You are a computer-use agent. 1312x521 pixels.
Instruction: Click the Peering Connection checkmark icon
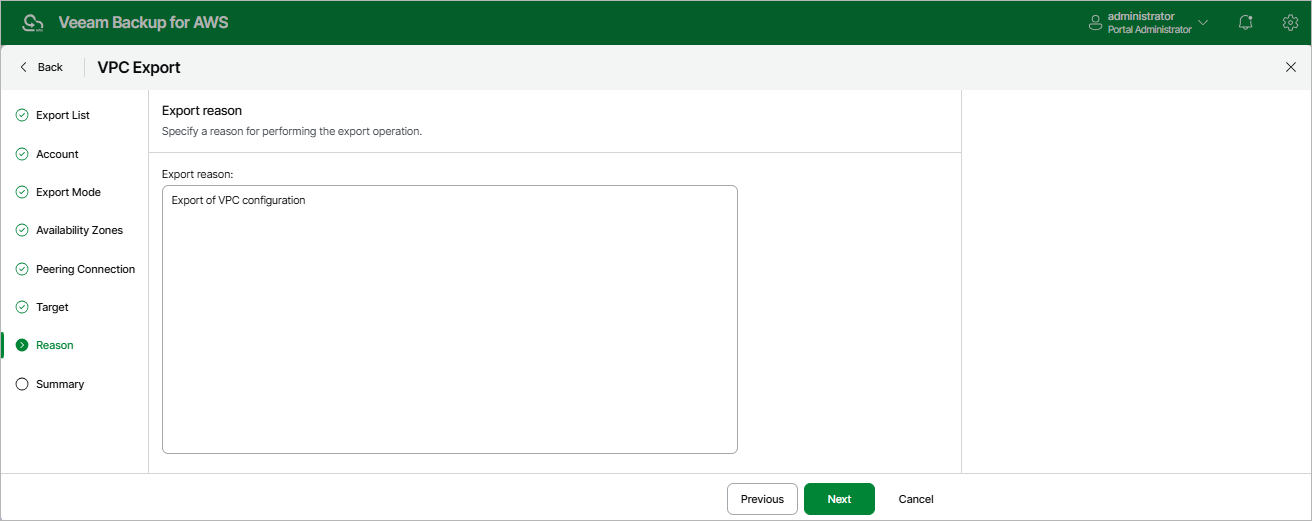22,269
